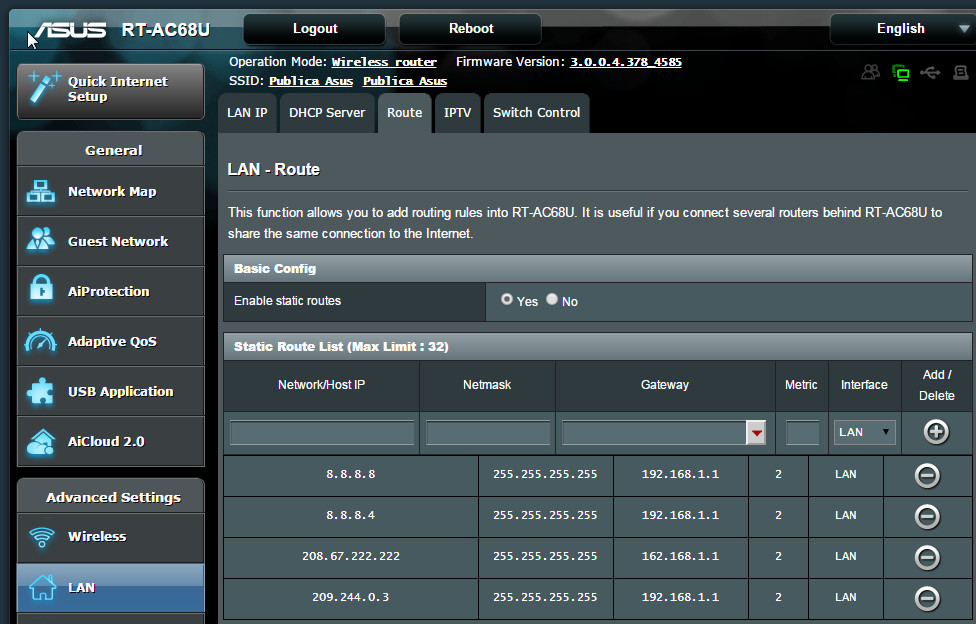This screenshot has height=624, width=976.
Task: Switch to the DHCP Server tab
Action: pyautogui.click(x=327, y=113)
